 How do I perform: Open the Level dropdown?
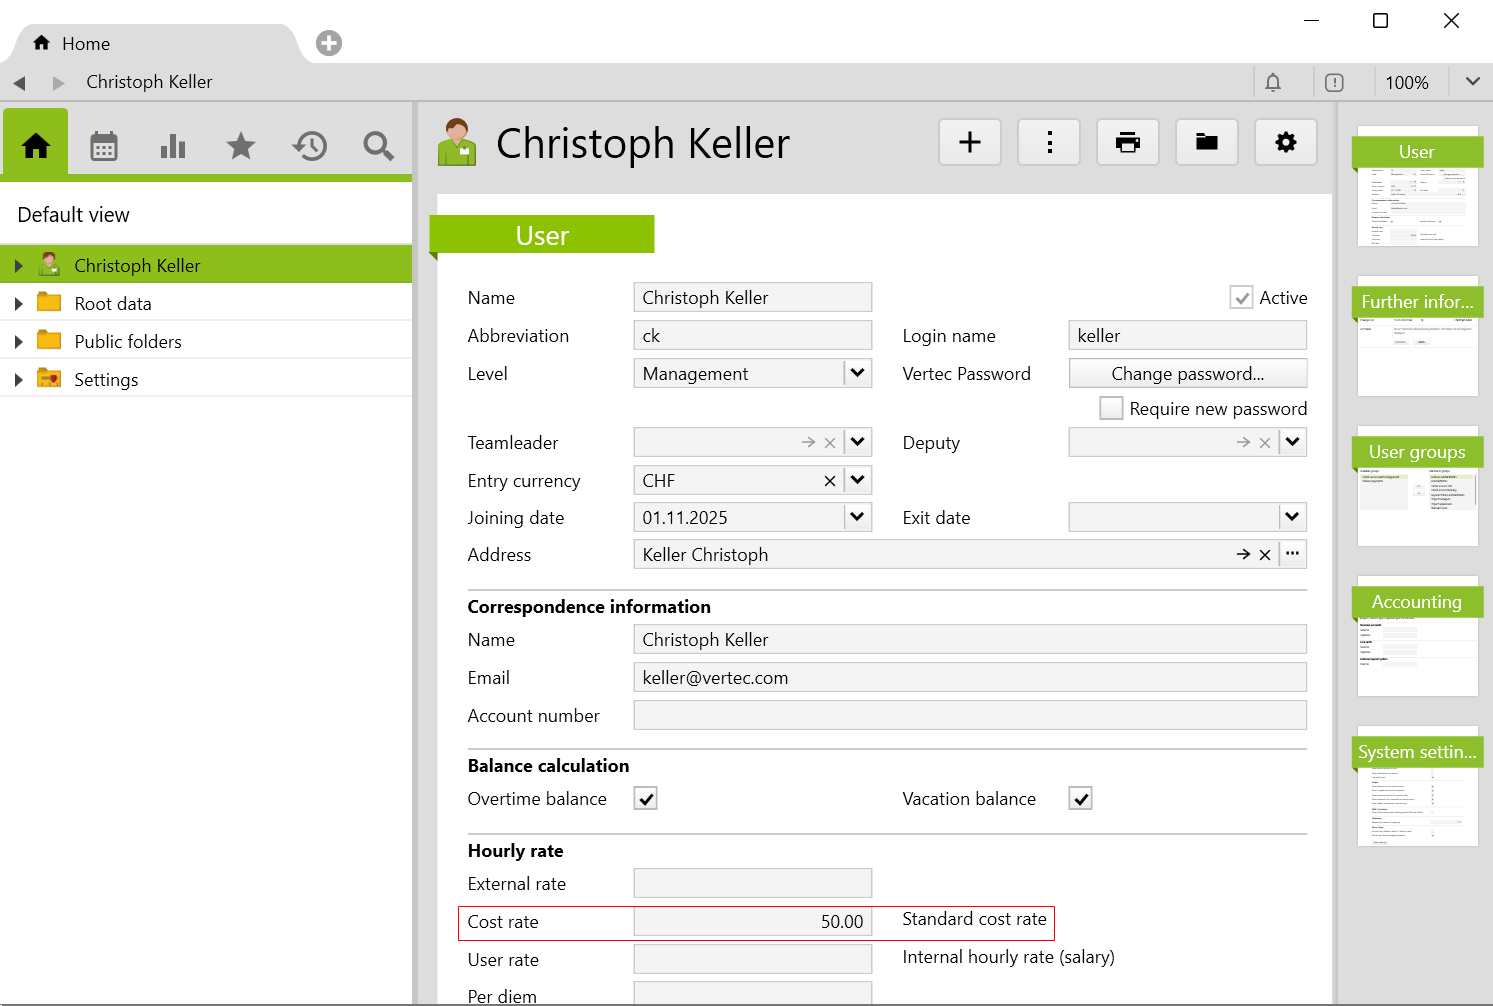857,374
